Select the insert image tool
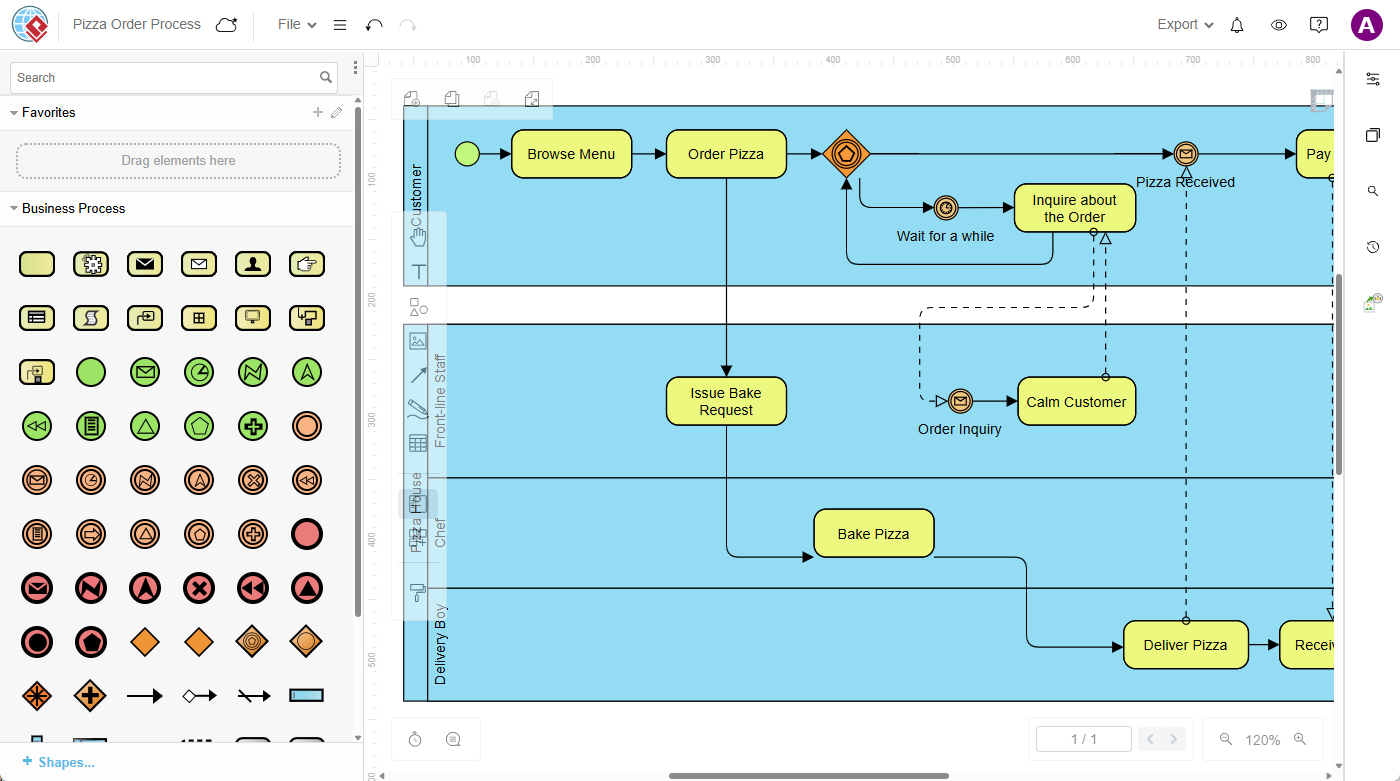Image resolution: width=1400 pixels, height=781 pixels. click(418, 341)
